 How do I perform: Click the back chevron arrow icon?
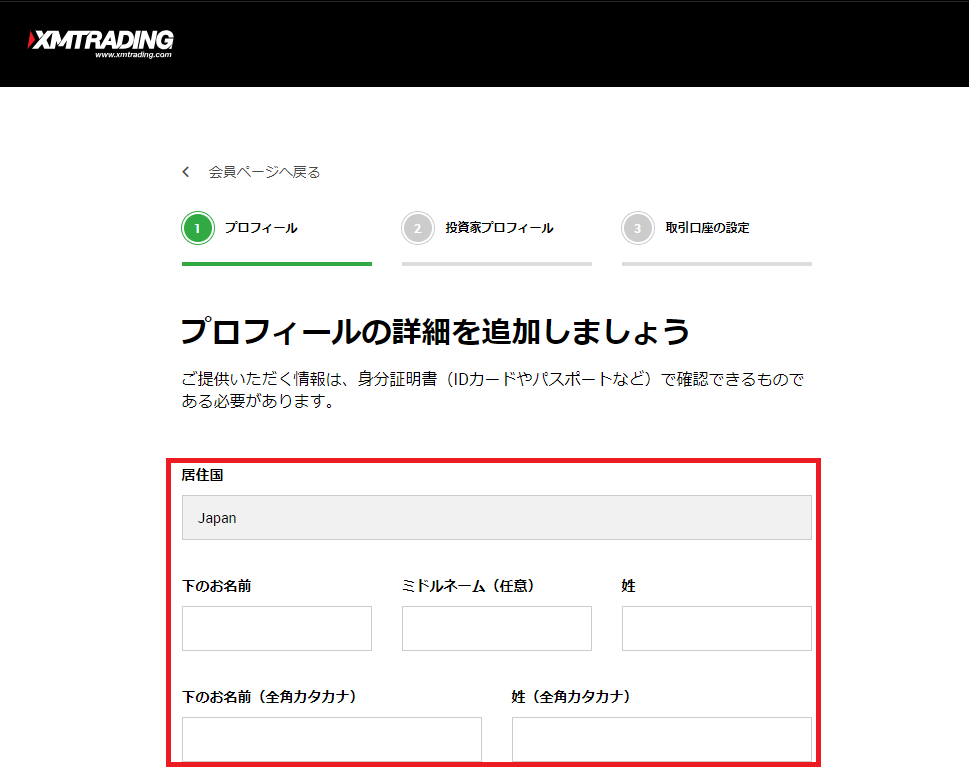(x=185, y=172)
